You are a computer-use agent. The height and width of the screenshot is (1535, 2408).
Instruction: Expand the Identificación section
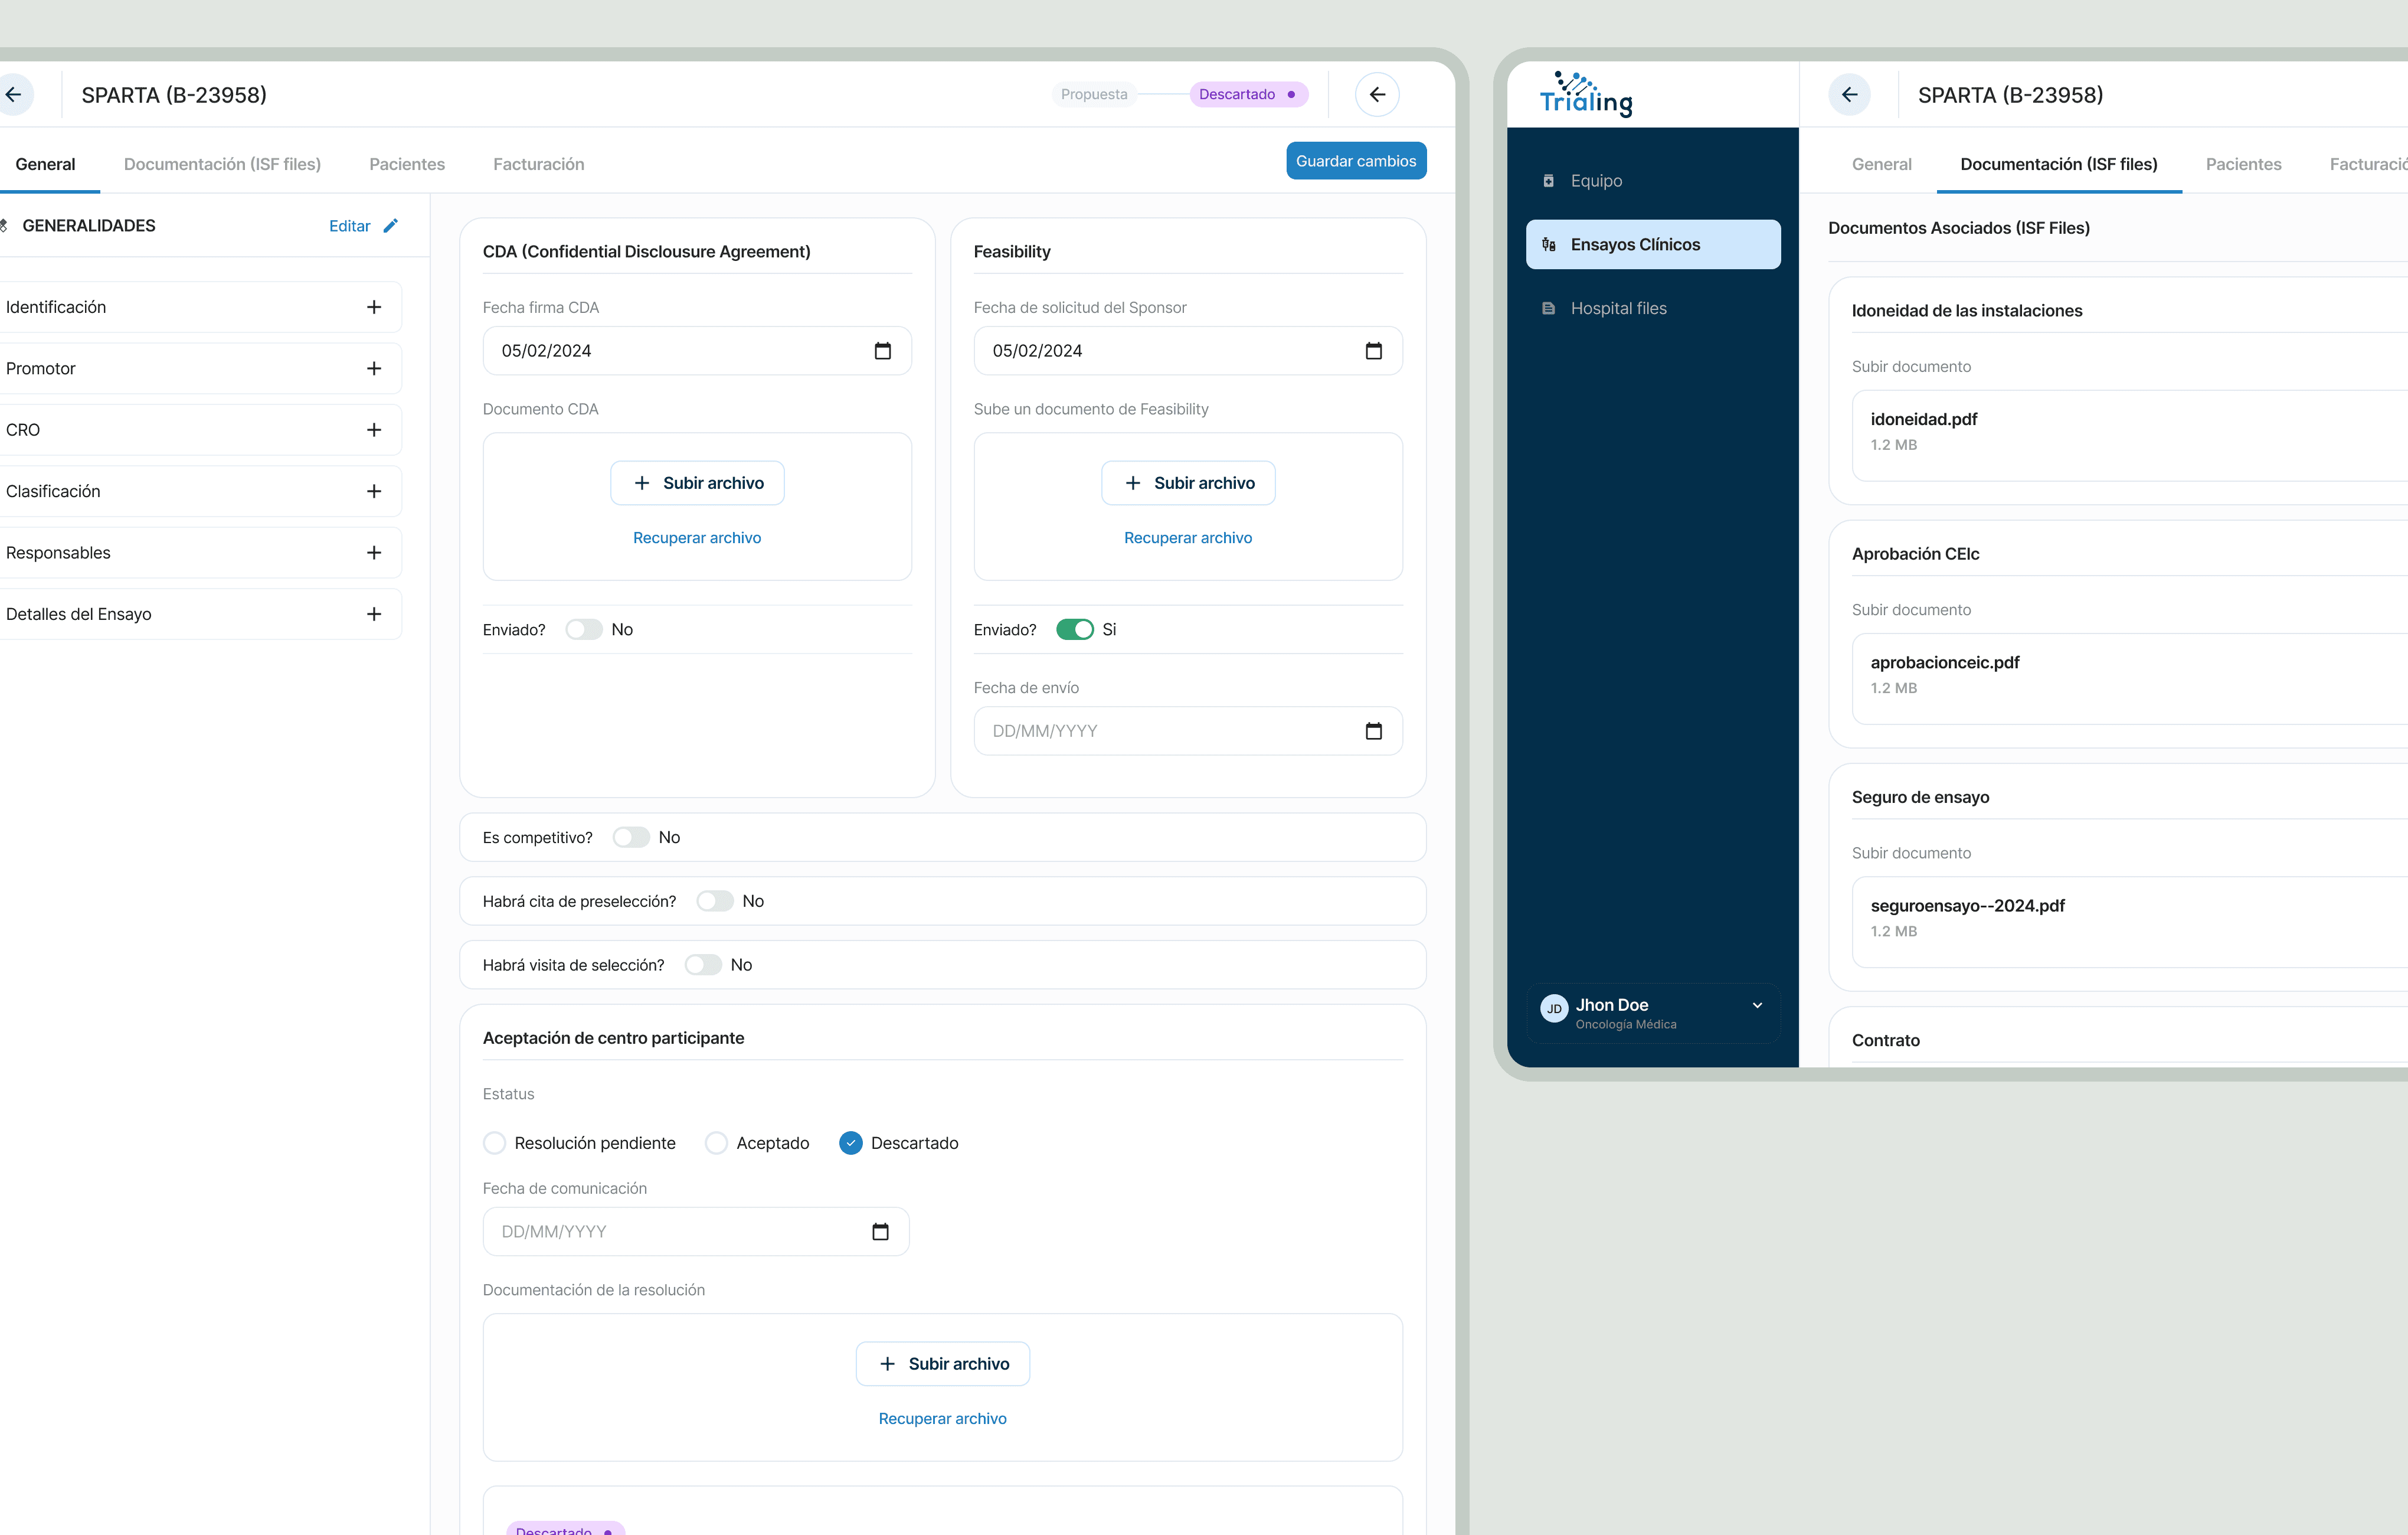click(x=374, y=307)
